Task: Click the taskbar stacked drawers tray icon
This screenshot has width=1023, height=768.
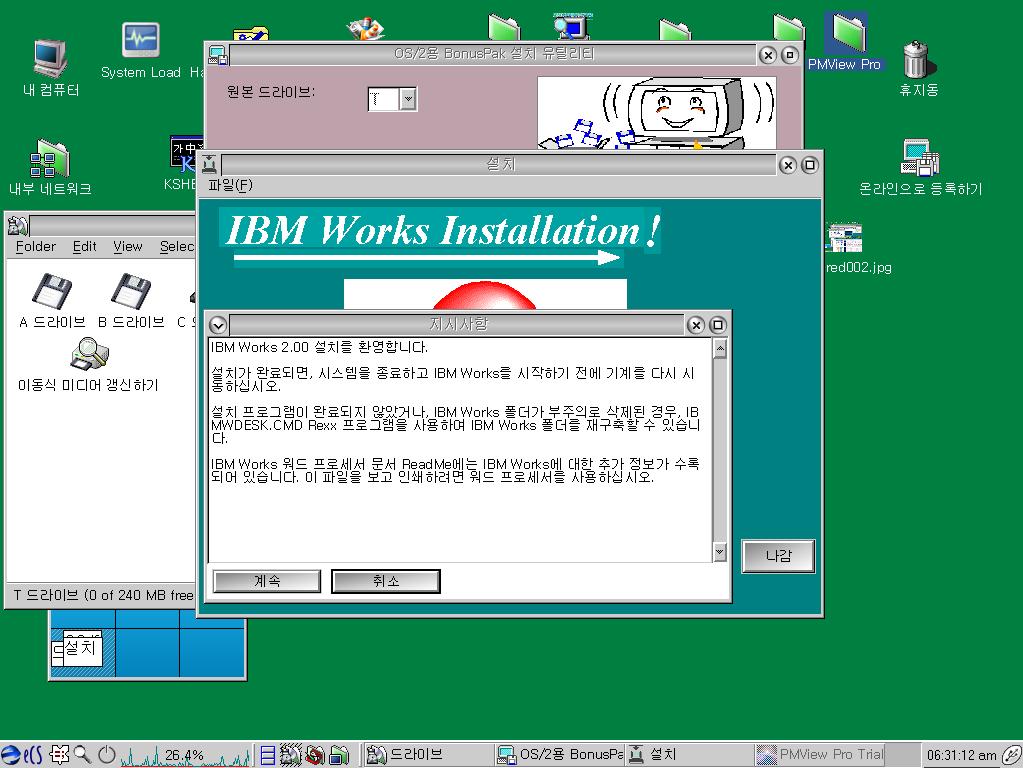Action: click(x=267, y=755)
